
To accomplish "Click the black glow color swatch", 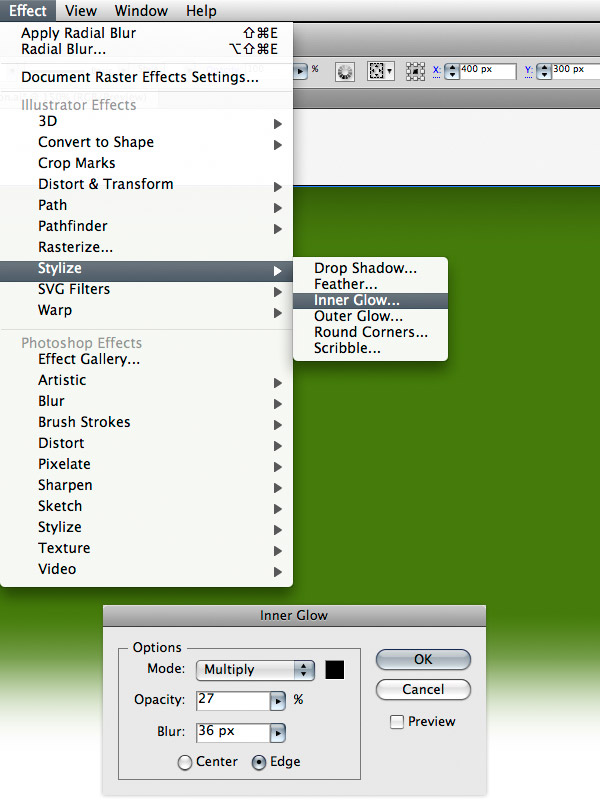I will pyautogui.click(x=335, y=670).
